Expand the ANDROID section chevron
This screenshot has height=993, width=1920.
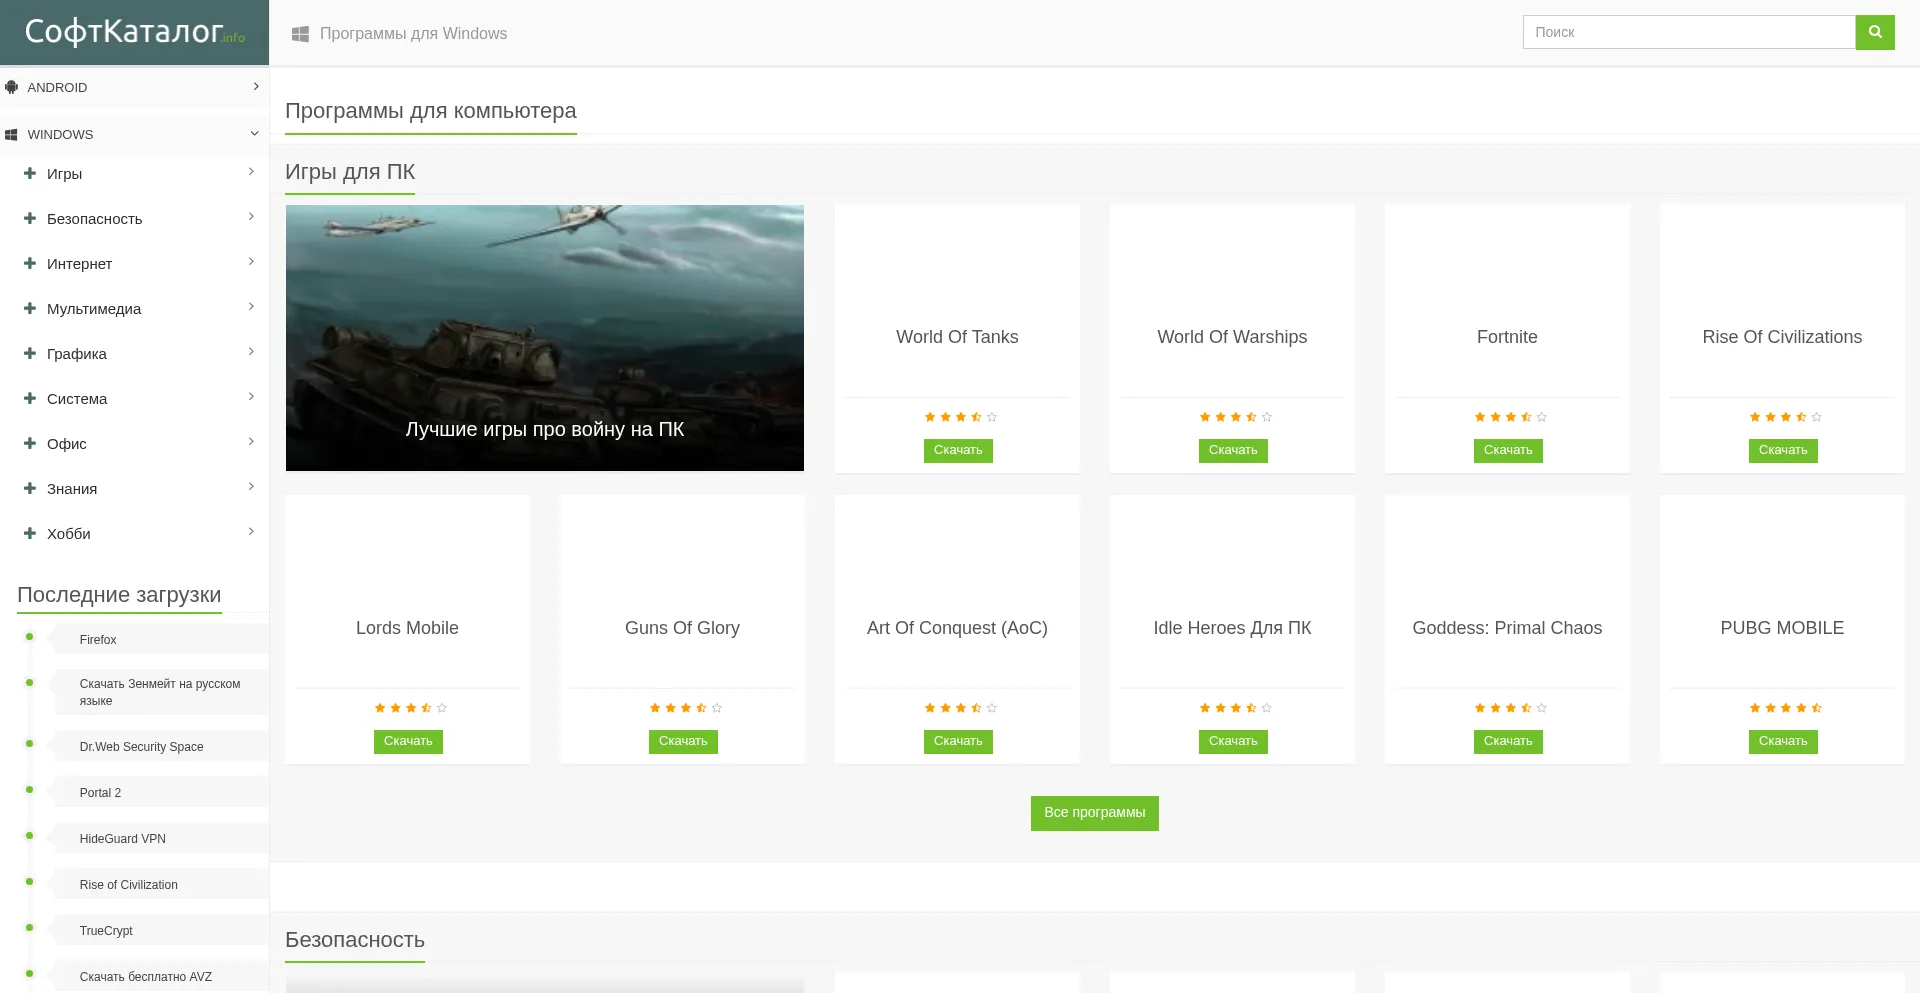(256, 87)
